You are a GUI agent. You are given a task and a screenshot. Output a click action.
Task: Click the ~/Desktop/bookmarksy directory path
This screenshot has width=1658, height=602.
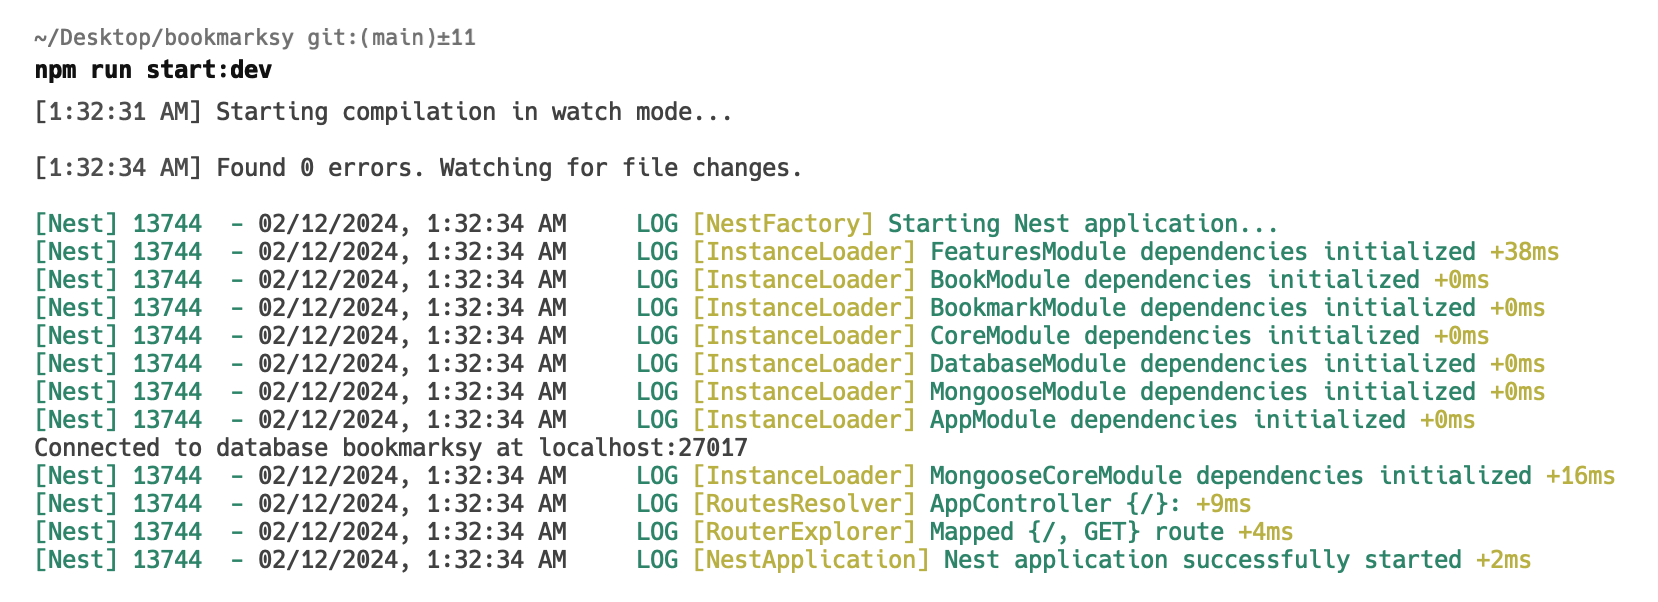164,38
